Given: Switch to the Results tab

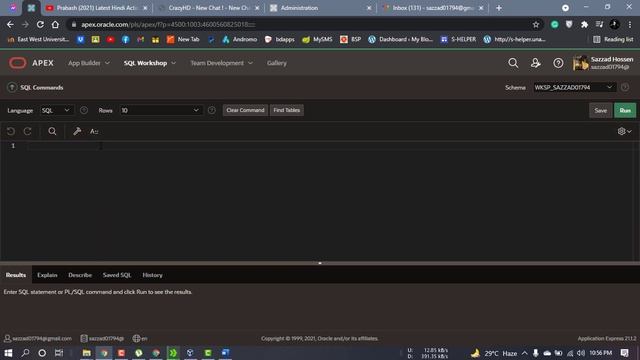Looking at the screenshot, I should tap(16, 275).
